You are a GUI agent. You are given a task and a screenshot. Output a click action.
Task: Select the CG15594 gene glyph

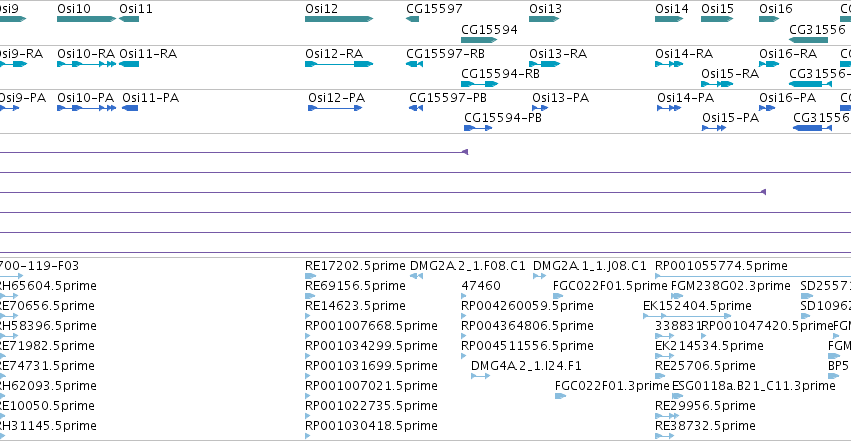tap(479, 40)
